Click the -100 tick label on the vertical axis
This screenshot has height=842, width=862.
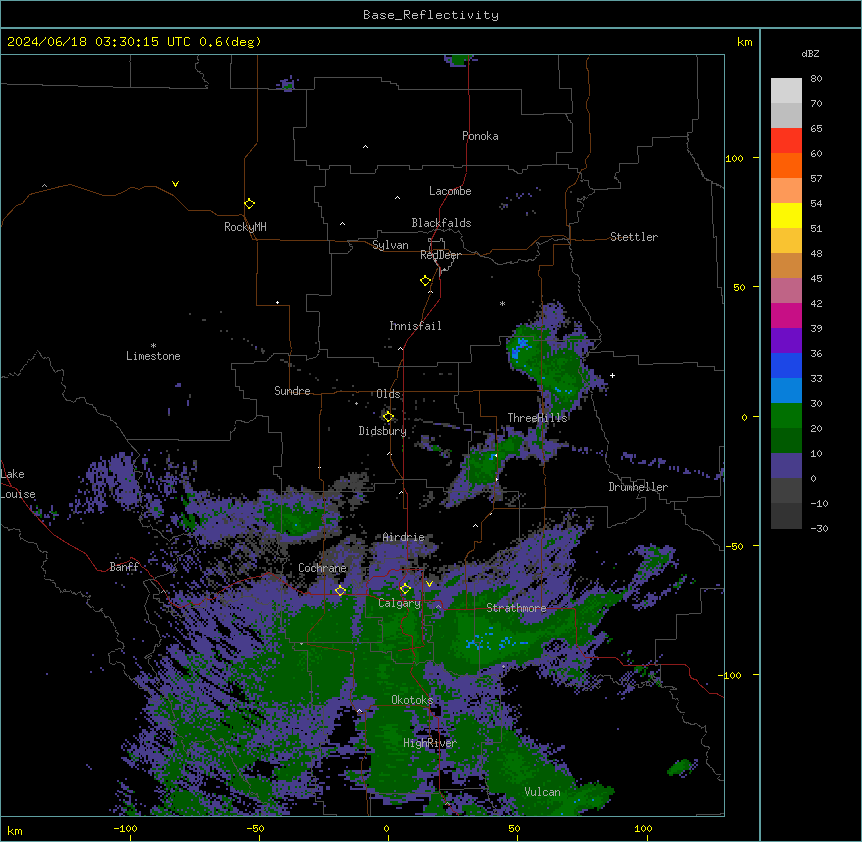[x=730, y=675]
